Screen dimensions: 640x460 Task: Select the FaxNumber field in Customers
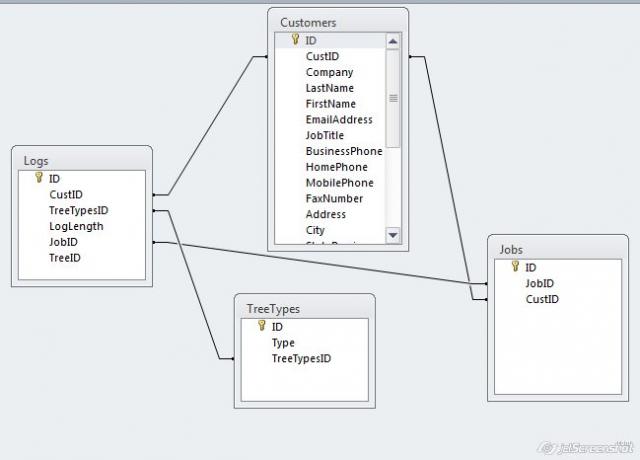pyautogui.click(x=330, y=198)
